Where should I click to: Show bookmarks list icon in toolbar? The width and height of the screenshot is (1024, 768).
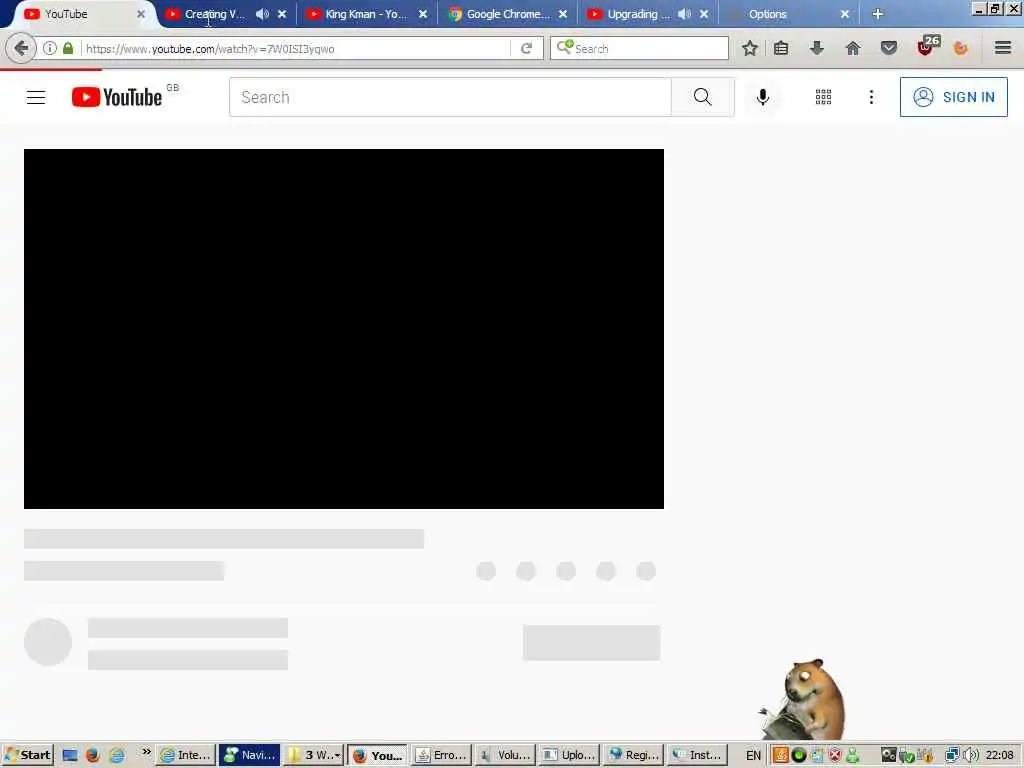click(781, 48)
